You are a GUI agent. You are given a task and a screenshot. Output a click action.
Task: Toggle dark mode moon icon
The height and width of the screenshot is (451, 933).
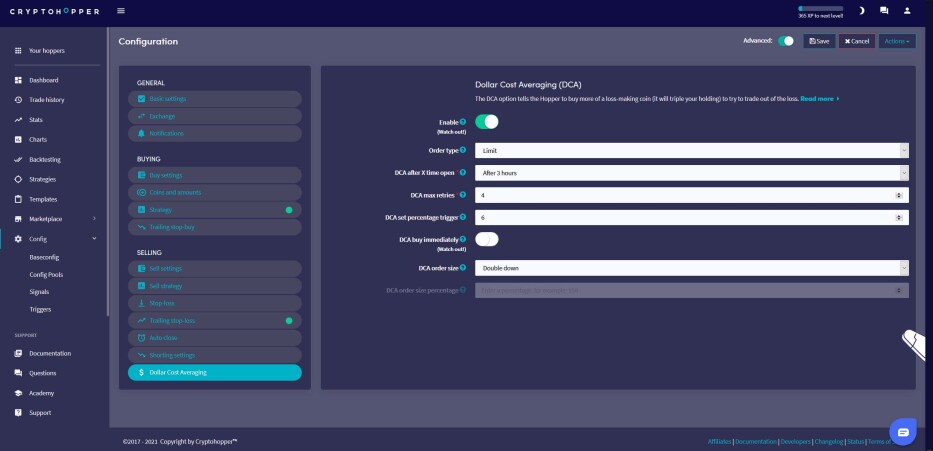coord(862,11)
